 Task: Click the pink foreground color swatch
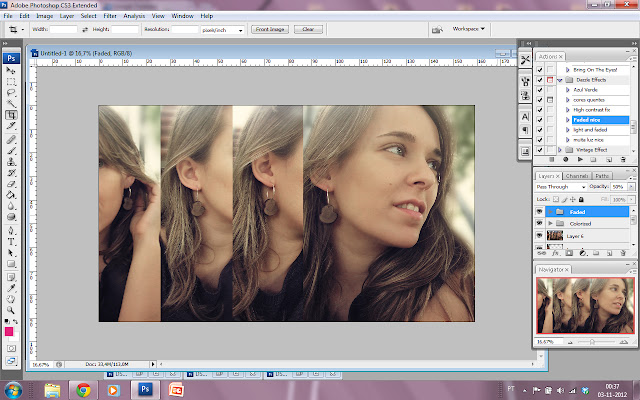coord(10,331)
